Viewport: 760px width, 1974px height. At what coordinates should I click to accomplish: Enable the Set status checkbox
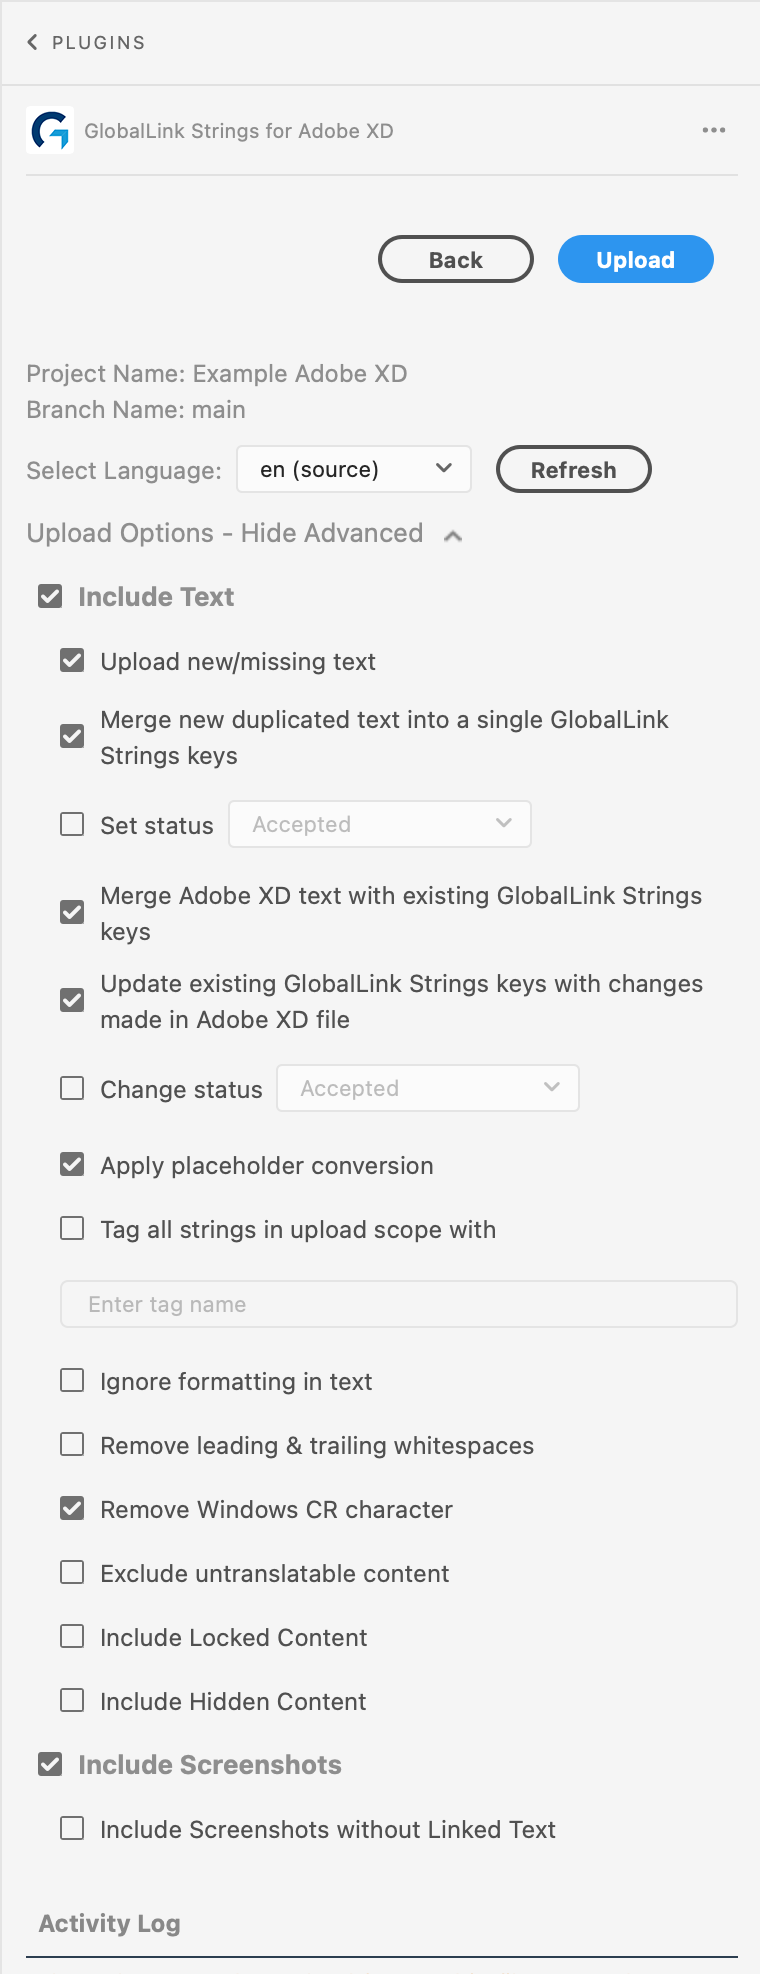(x=72, y=824)
